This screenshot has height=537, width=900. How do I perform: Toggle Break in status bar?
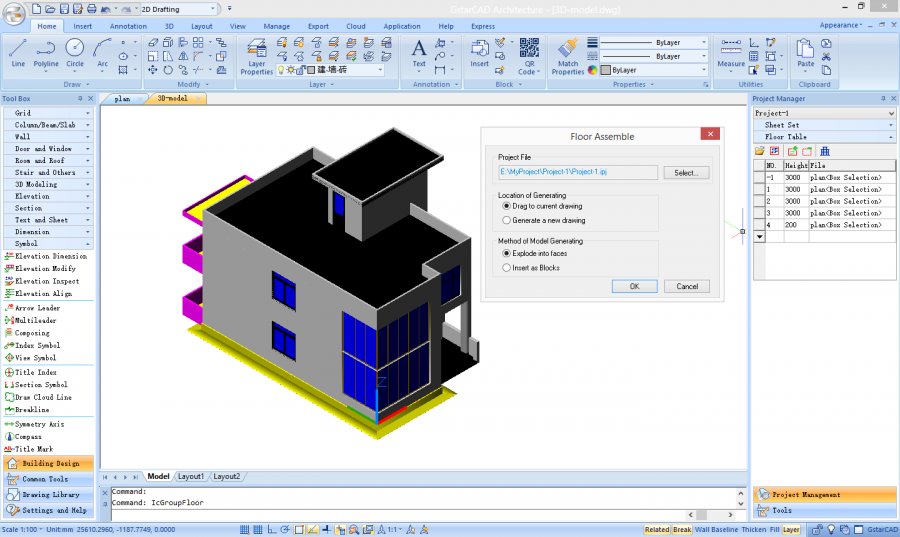[x=682, y=530]
